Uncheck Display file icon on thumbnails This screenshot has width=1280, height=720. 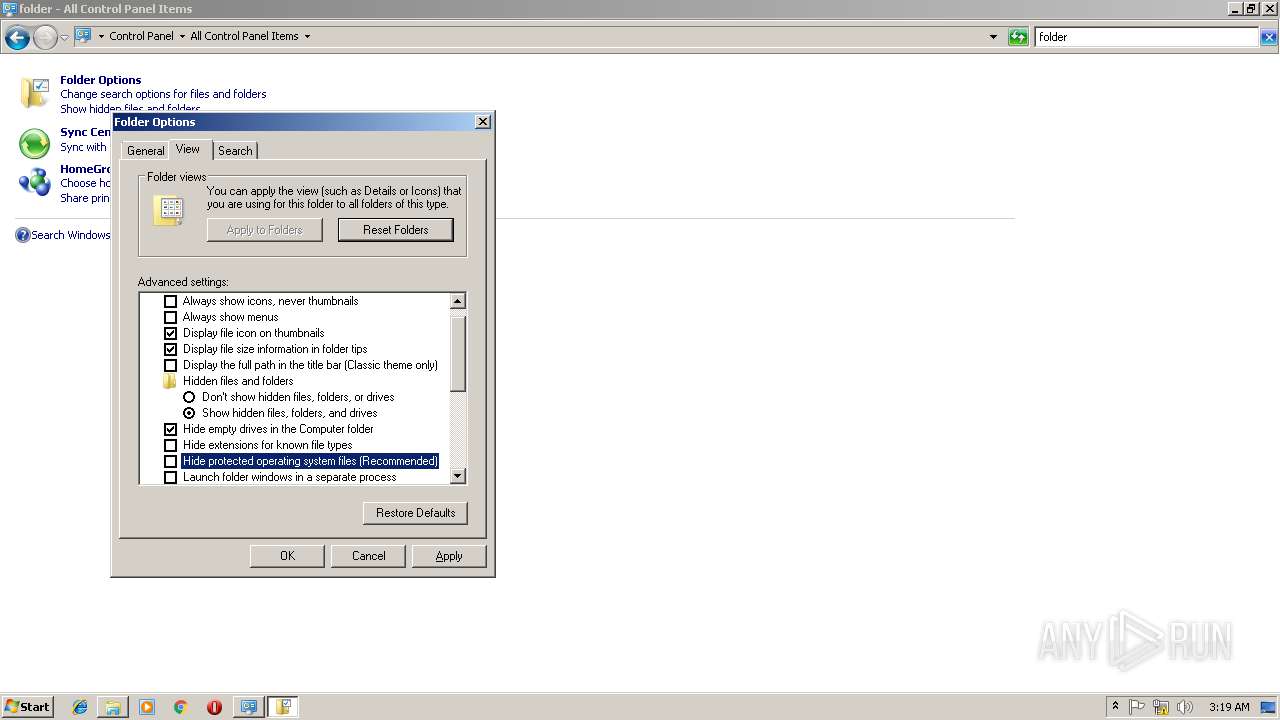coord(170,333)
